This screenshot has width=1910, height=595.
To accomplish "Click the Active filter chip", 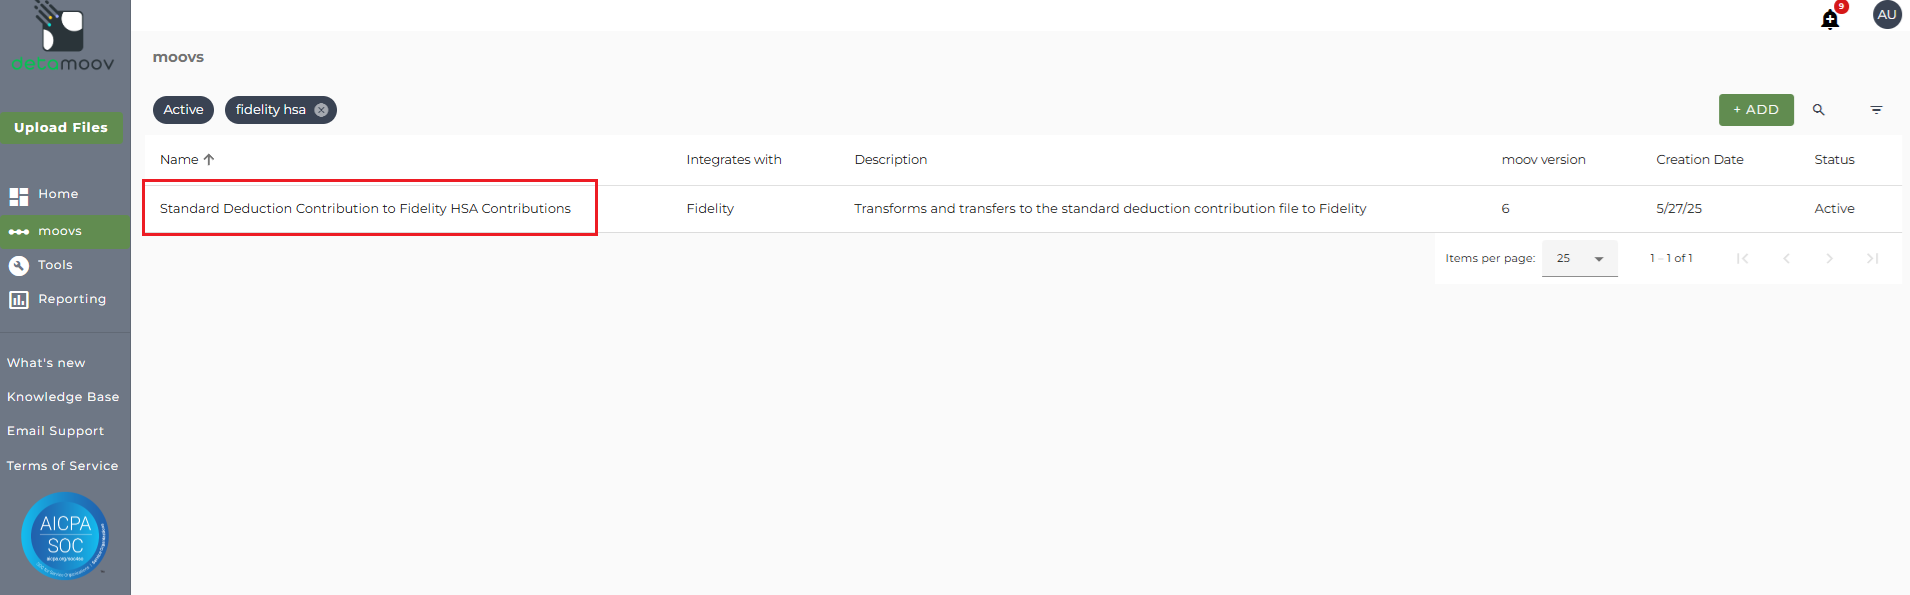I will tap(183, 110).
